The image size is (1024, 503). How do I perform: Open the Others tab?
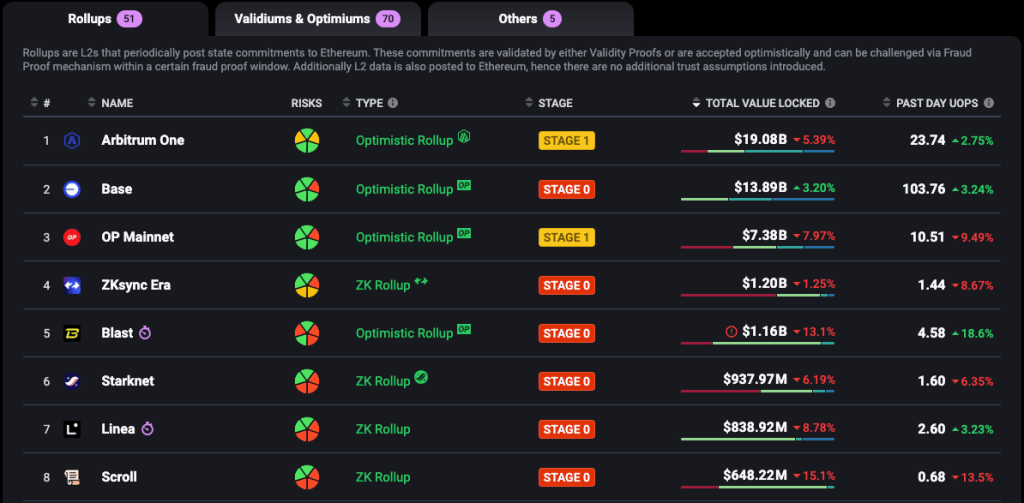point(530,19)
